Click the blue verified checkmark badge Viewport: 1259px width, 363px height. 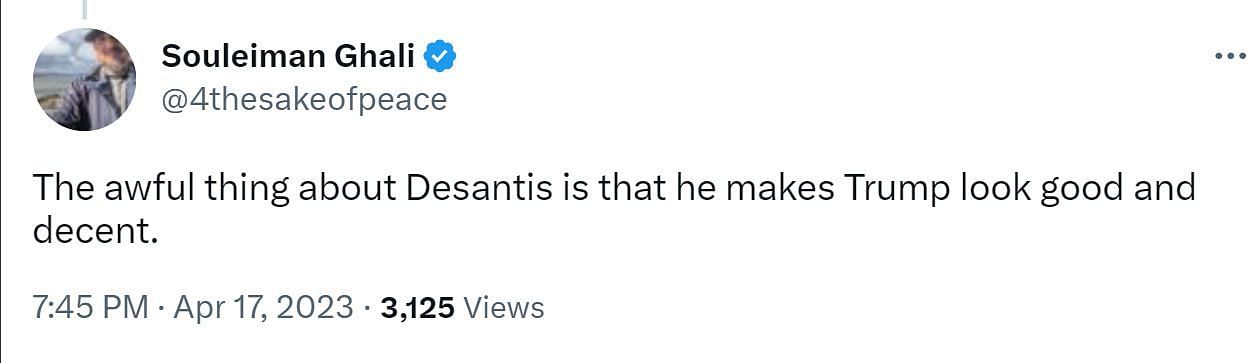[440, 58]
